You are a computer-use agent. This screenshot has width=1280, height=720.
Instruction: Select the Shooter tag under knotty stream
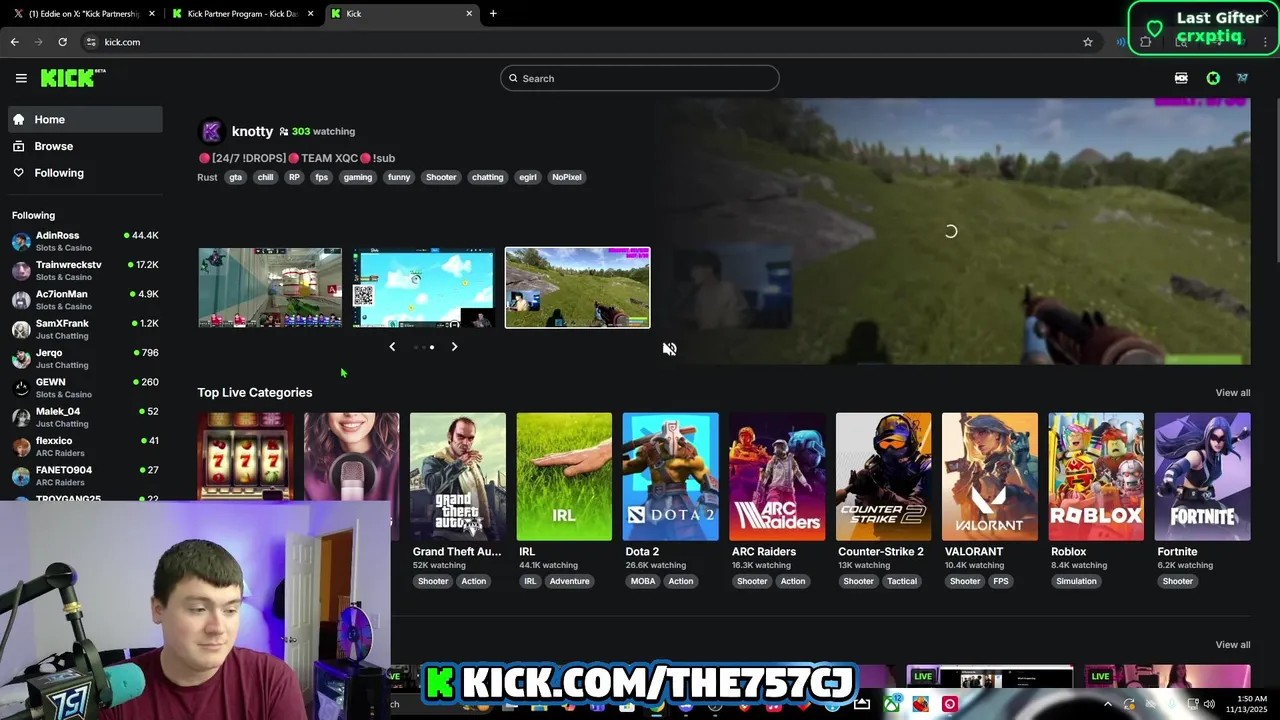[441, 177]
